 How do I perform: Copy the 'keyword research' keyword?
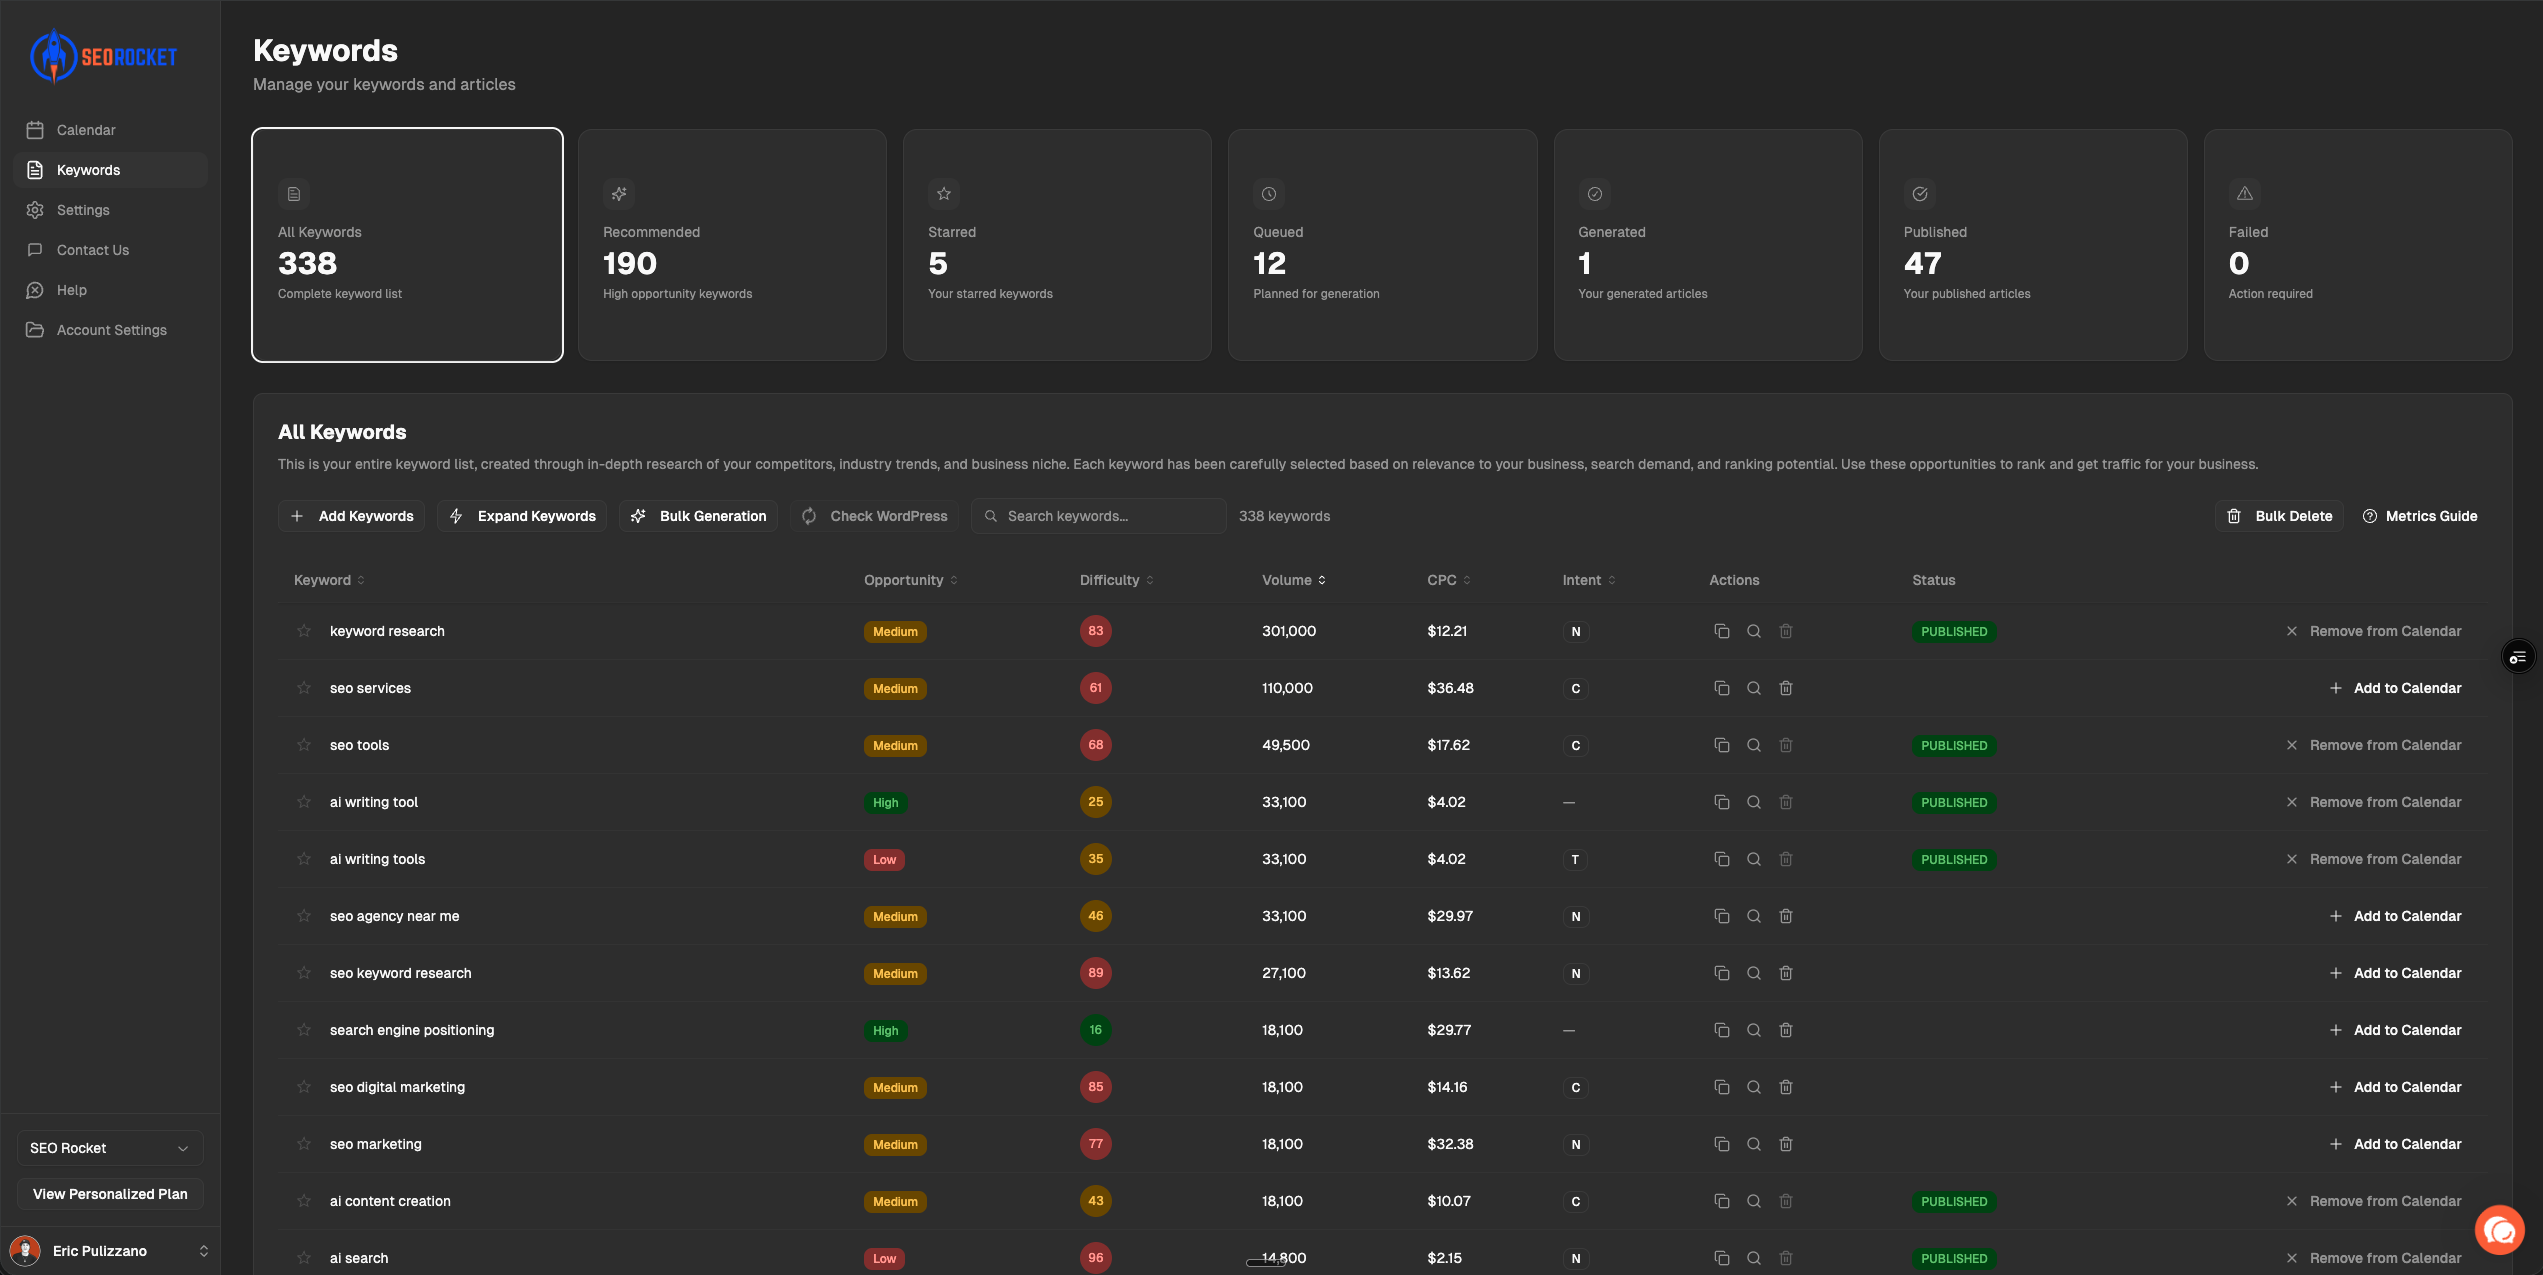click(1721, 631)
